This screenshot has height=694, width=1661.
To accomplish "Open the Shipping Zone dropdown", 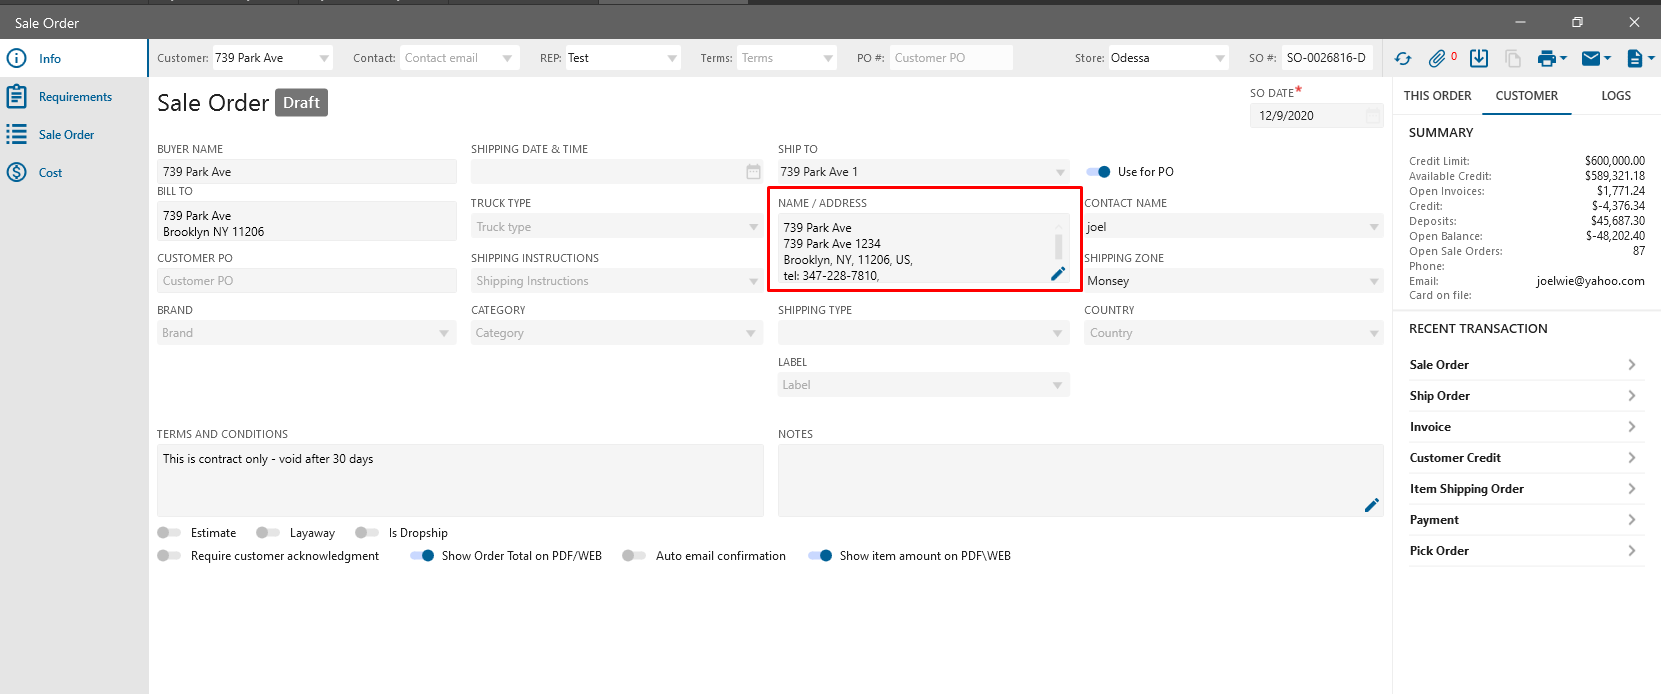I will (x=1374, y=281).
